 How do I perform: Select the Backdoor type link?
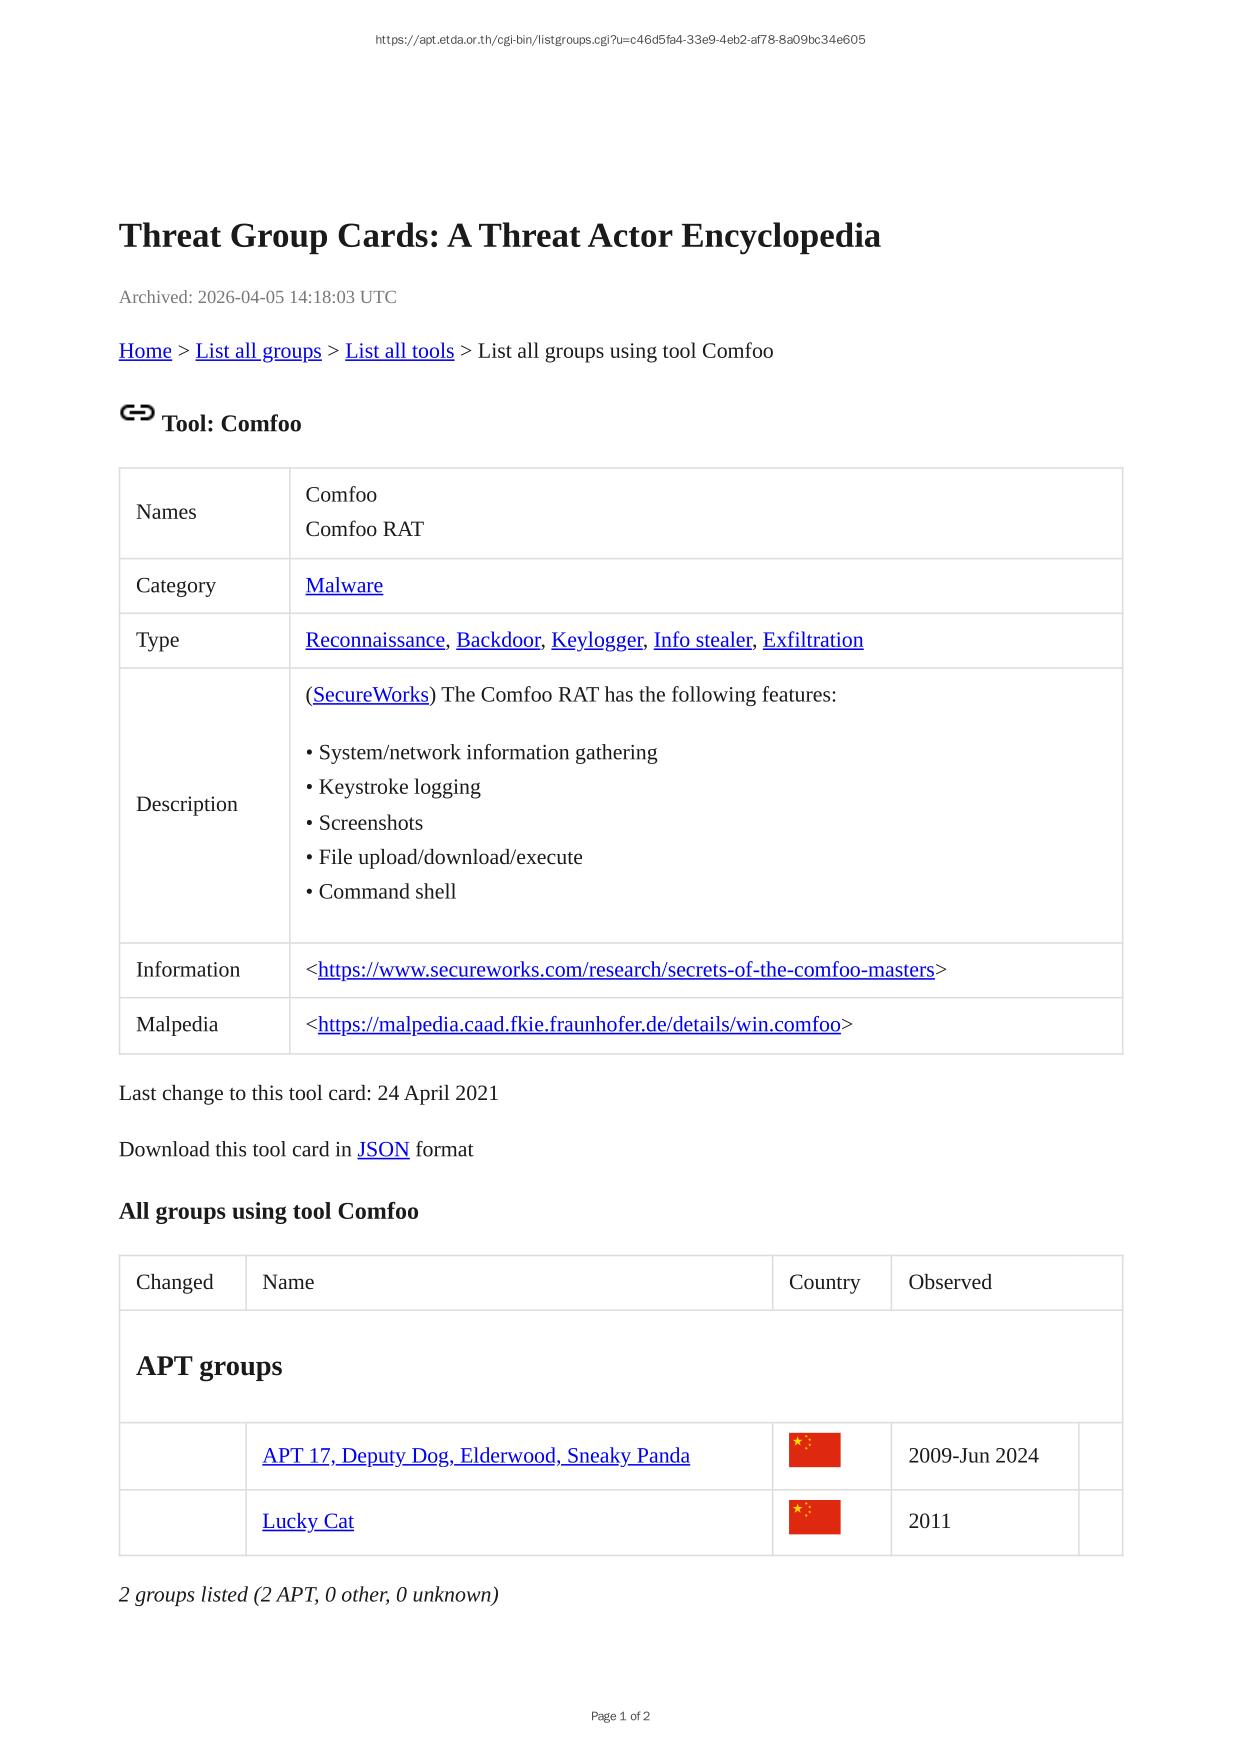click(x=498, y=640)
